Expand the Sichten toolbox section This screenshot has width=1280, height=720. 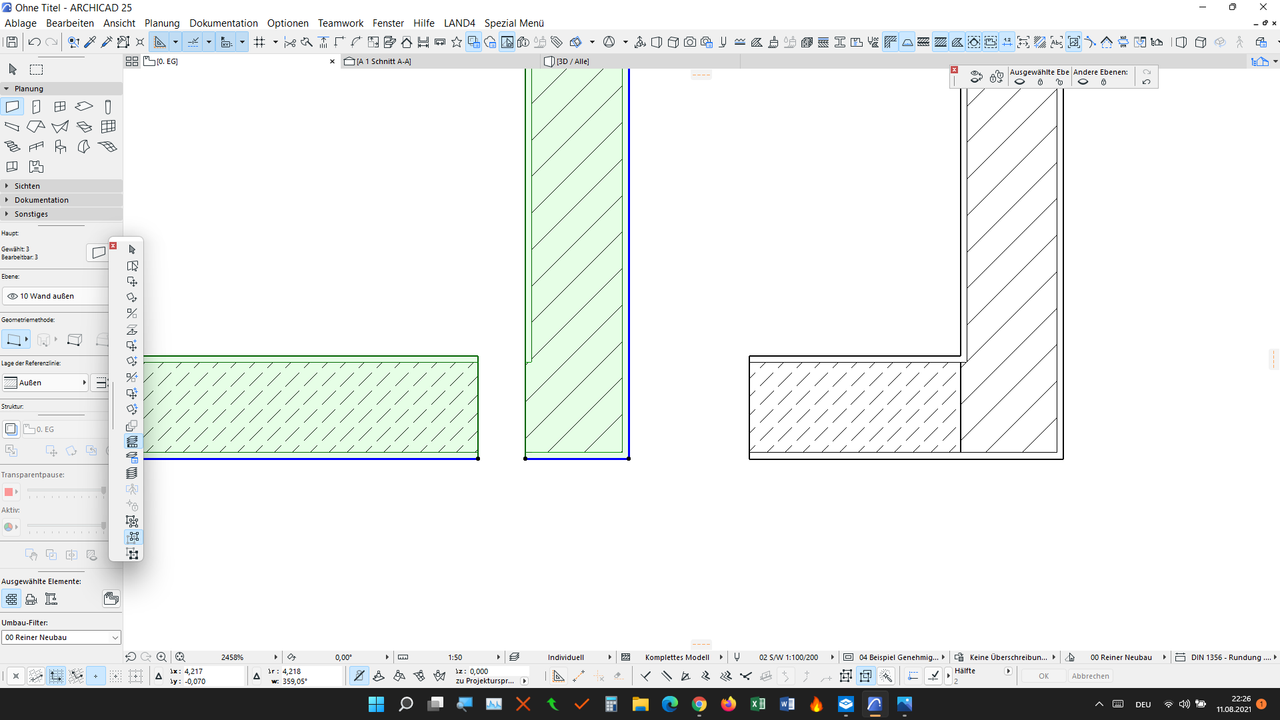pyautogui.click(x=61, y=186)
